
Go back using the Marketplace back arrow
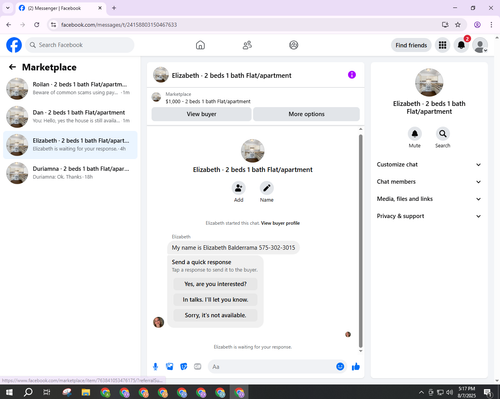(12, 67)
